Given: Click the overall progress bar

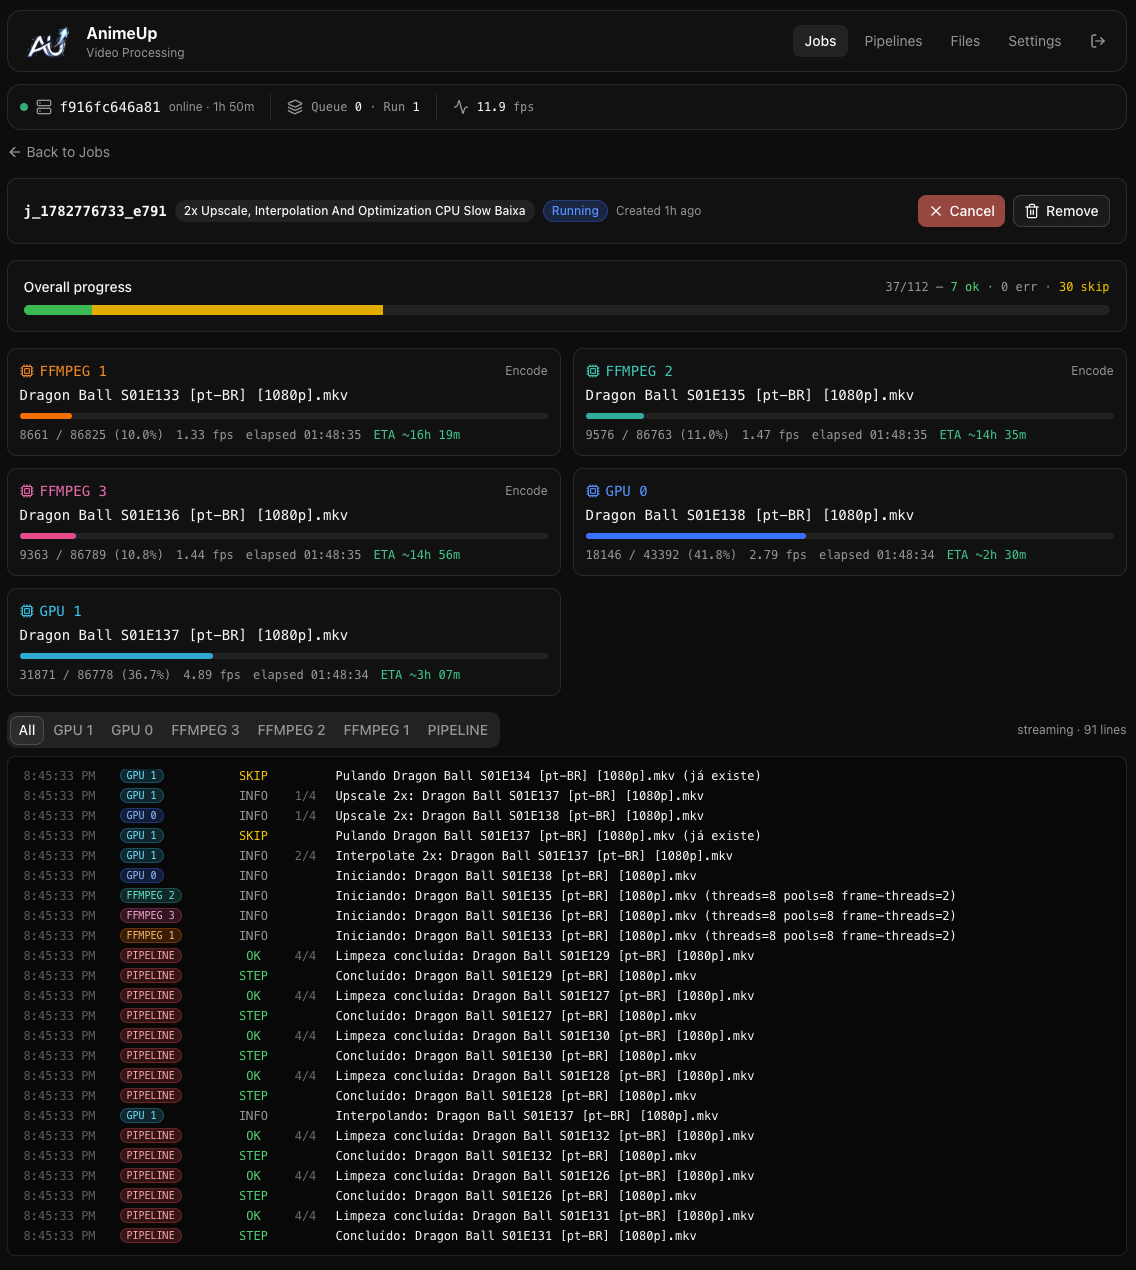Looking at the screenshot, I should [567, 310].
